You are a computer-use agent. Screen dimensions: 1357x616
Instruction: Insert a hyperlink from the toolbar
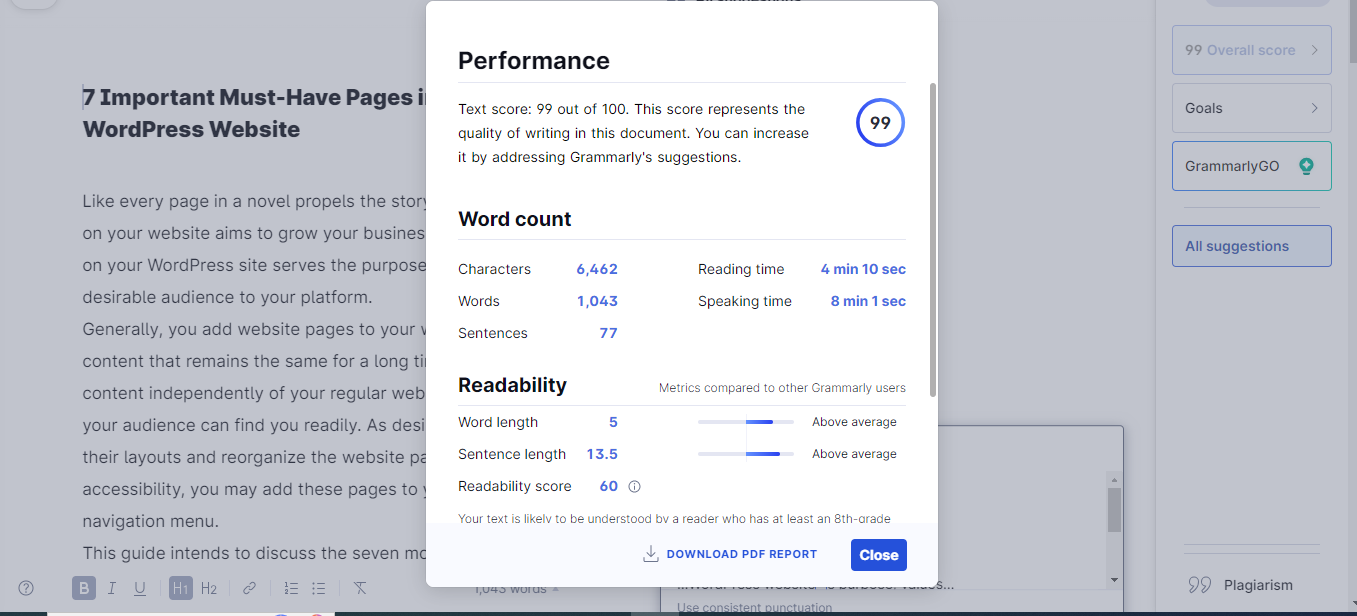click(x=250, y=588)
